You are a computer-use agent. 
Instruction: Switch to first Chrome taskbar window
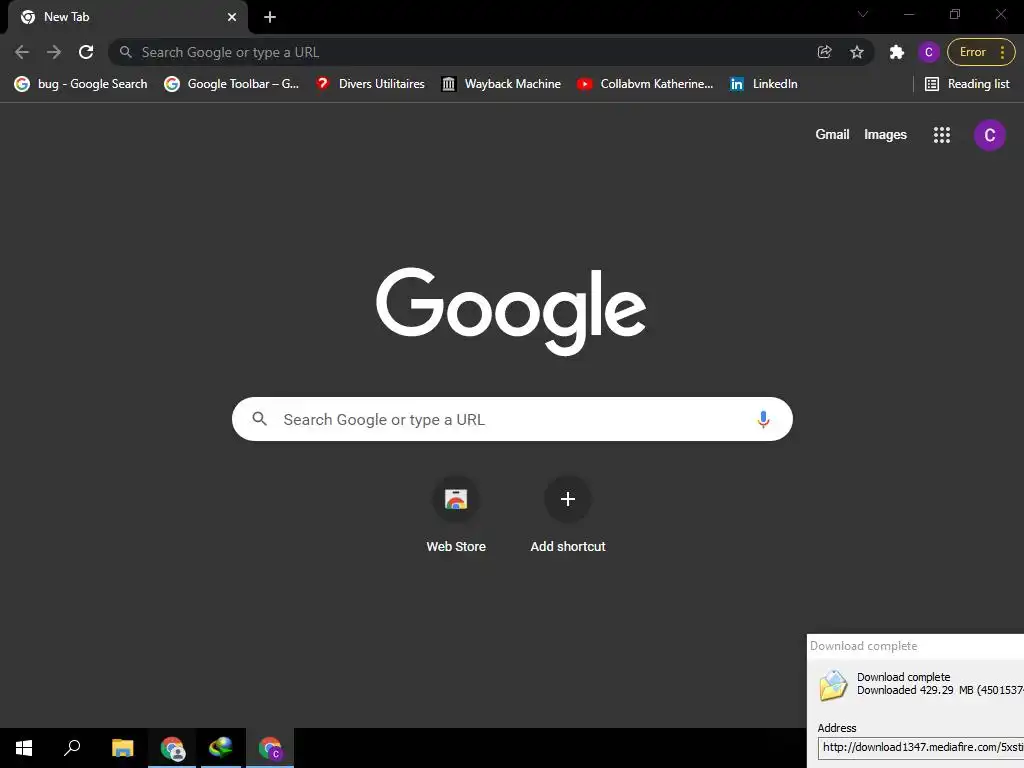[172, 748]
